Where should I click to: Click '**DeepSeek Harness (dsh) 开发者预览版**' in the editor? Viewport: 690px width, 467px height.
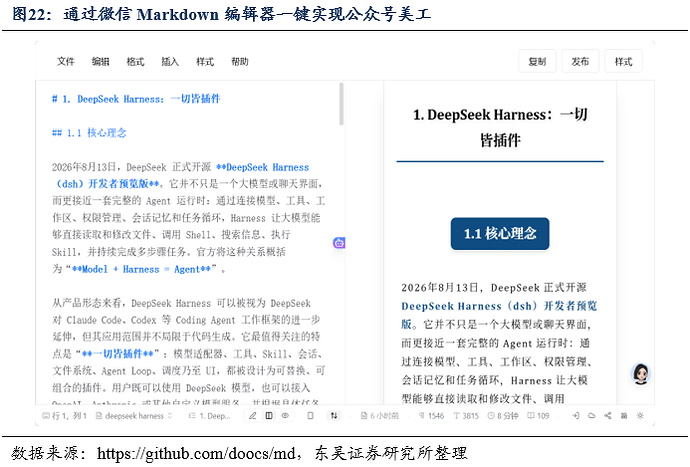181,175
